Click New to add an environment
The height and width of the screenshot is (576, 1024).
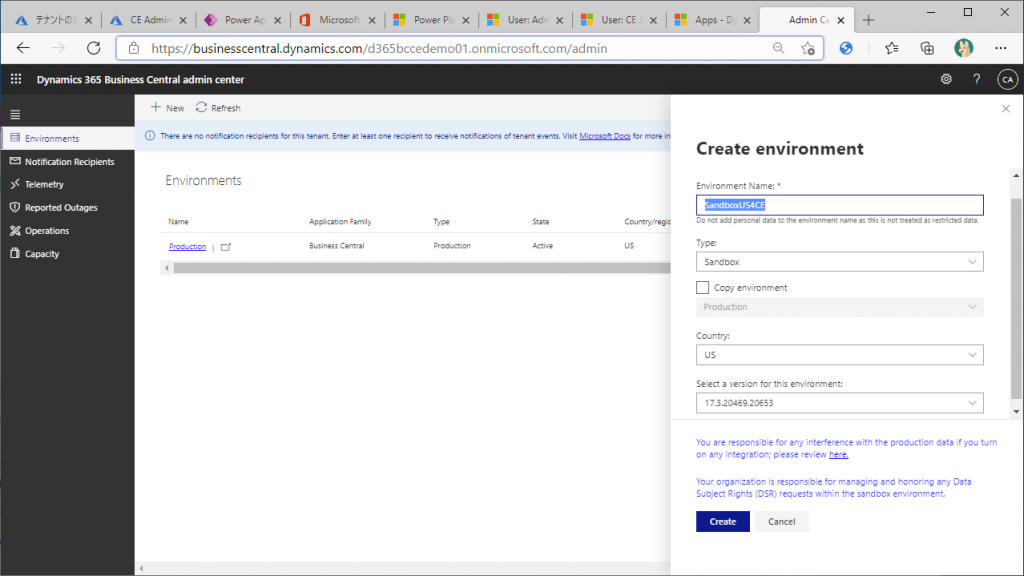tap(167, 108)
